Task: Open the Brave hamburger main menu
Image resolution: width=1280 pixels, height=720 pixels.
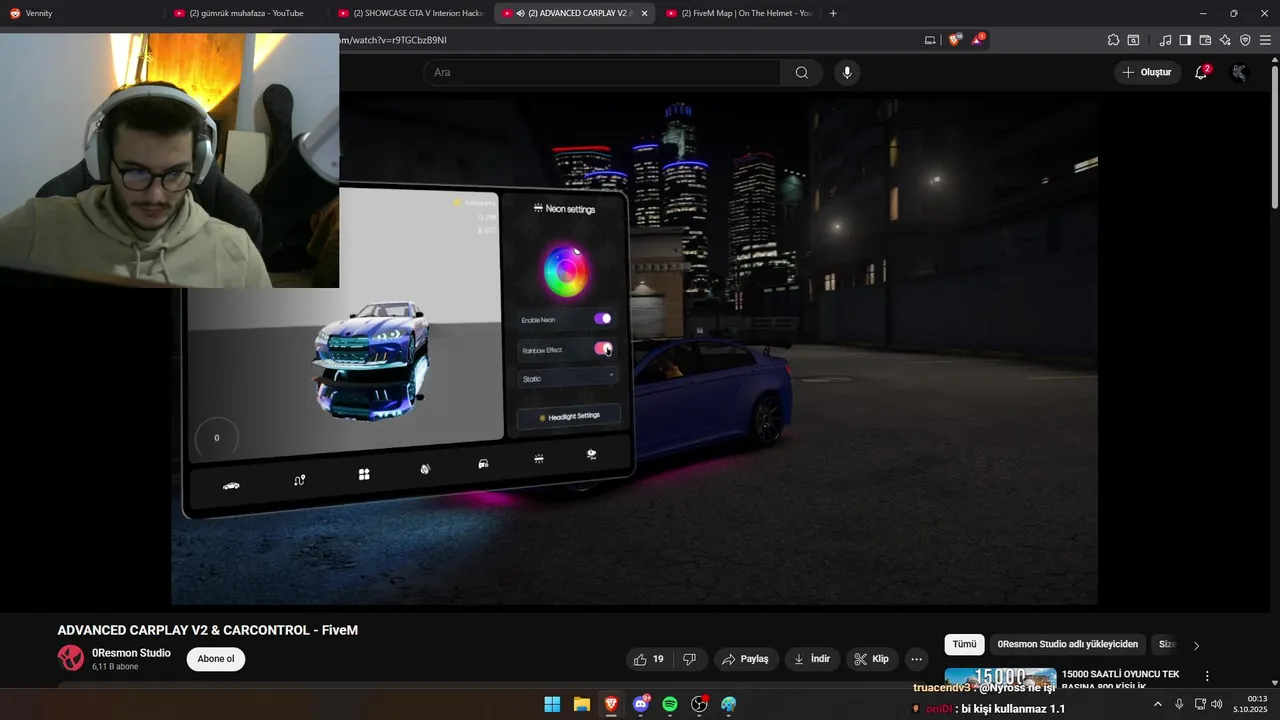Action: click(x=1265, y=40)
